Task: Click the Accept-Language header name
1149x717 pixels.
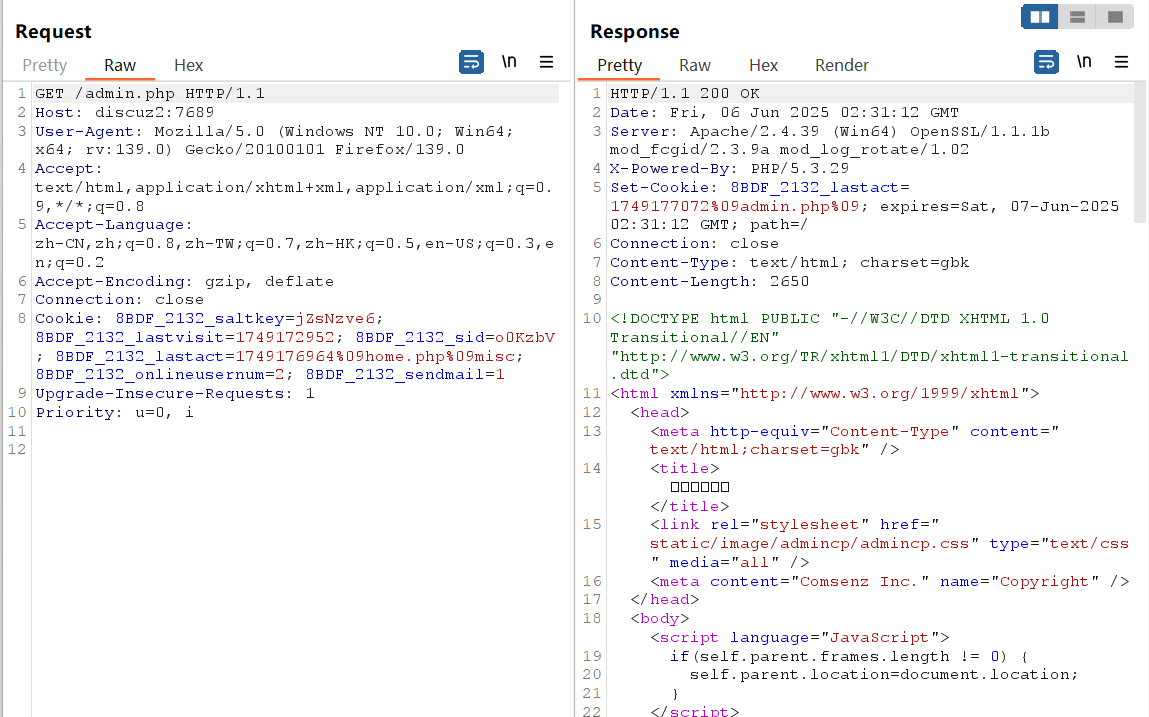Action: click(110, 225)
